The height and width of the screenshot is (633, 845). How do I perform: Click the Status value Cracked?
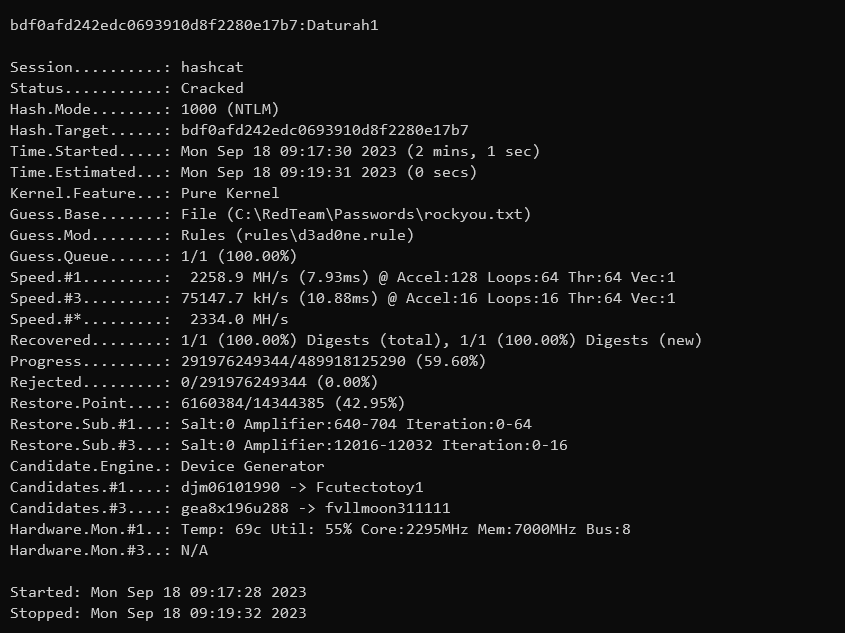tap(212, 88)
